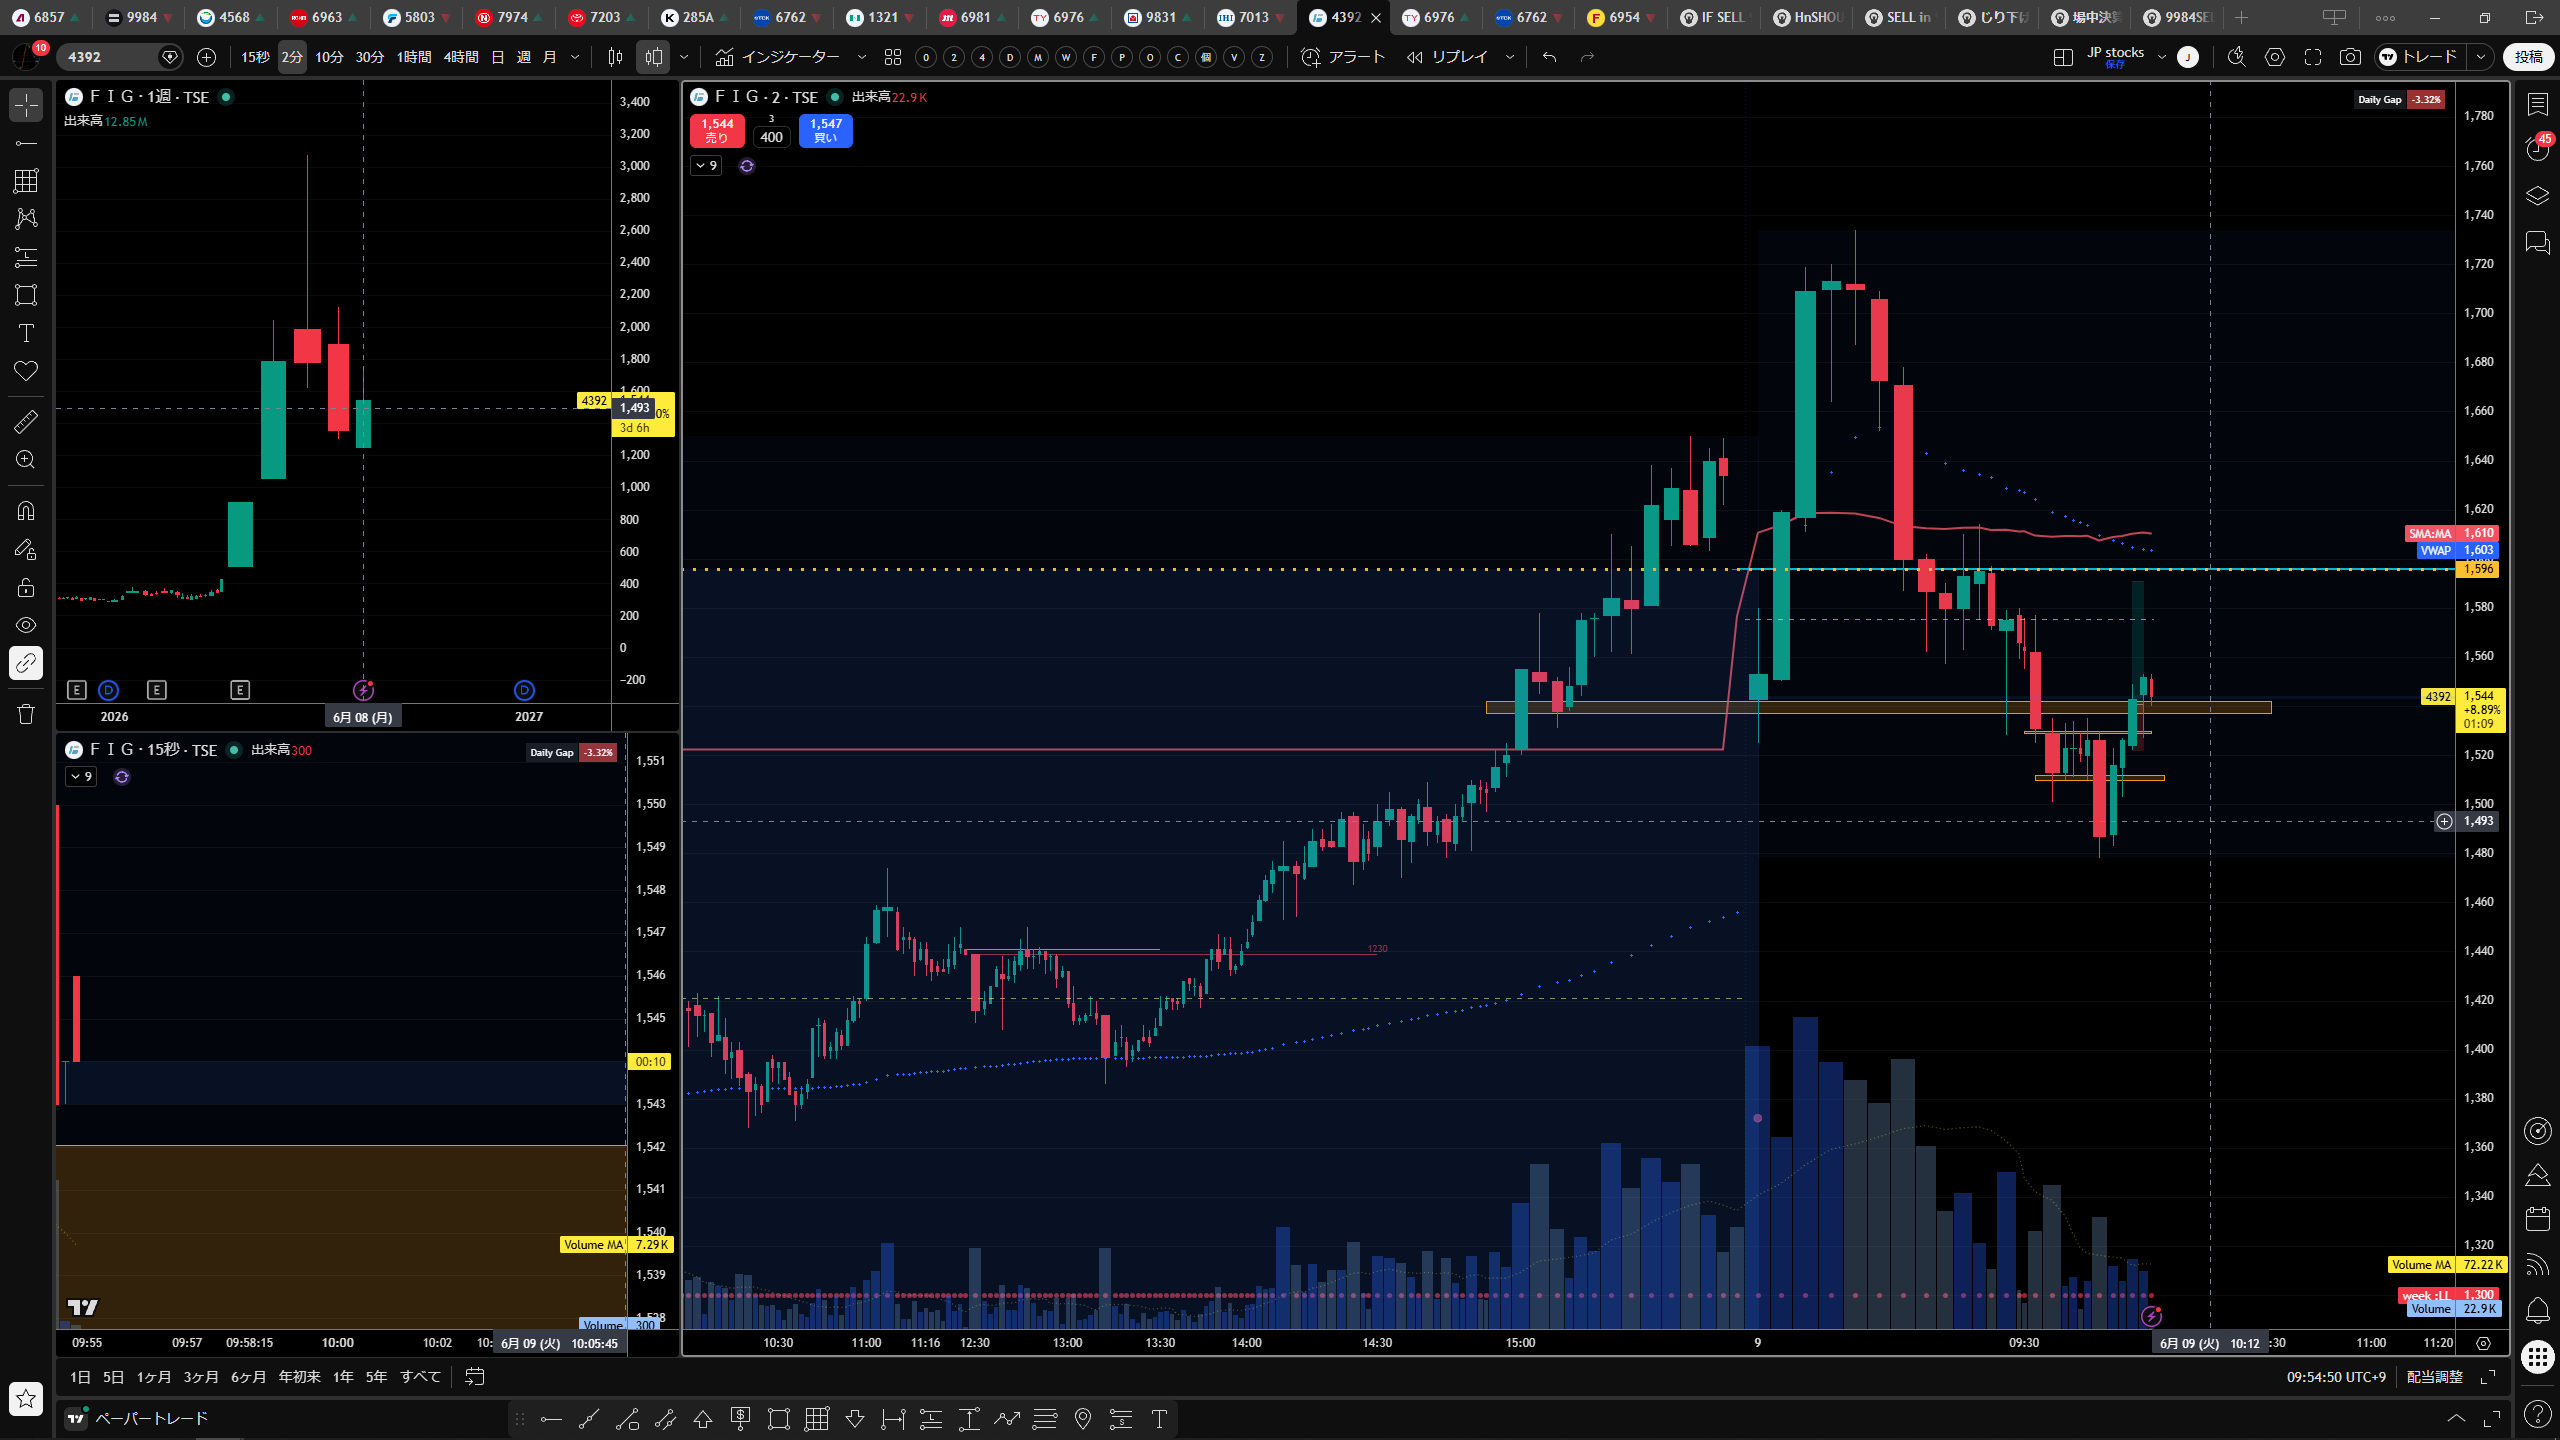The width and height of the screenshot is (2560, 1440).
Task: Open the chats panel on right sidebar
Action: 2538,242
